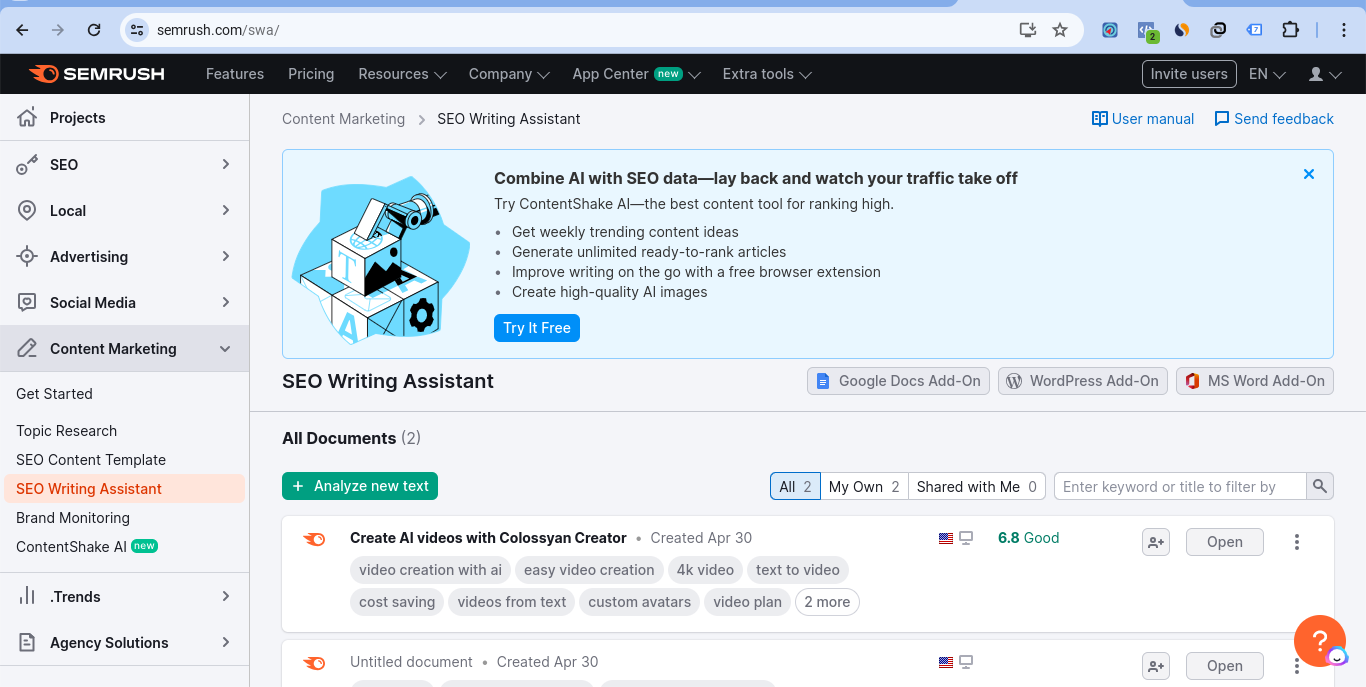The height and width of the screenshot is (687, 1366).
Task: Close the ContentShake AI banner
Action: (x=1309, y=174)
